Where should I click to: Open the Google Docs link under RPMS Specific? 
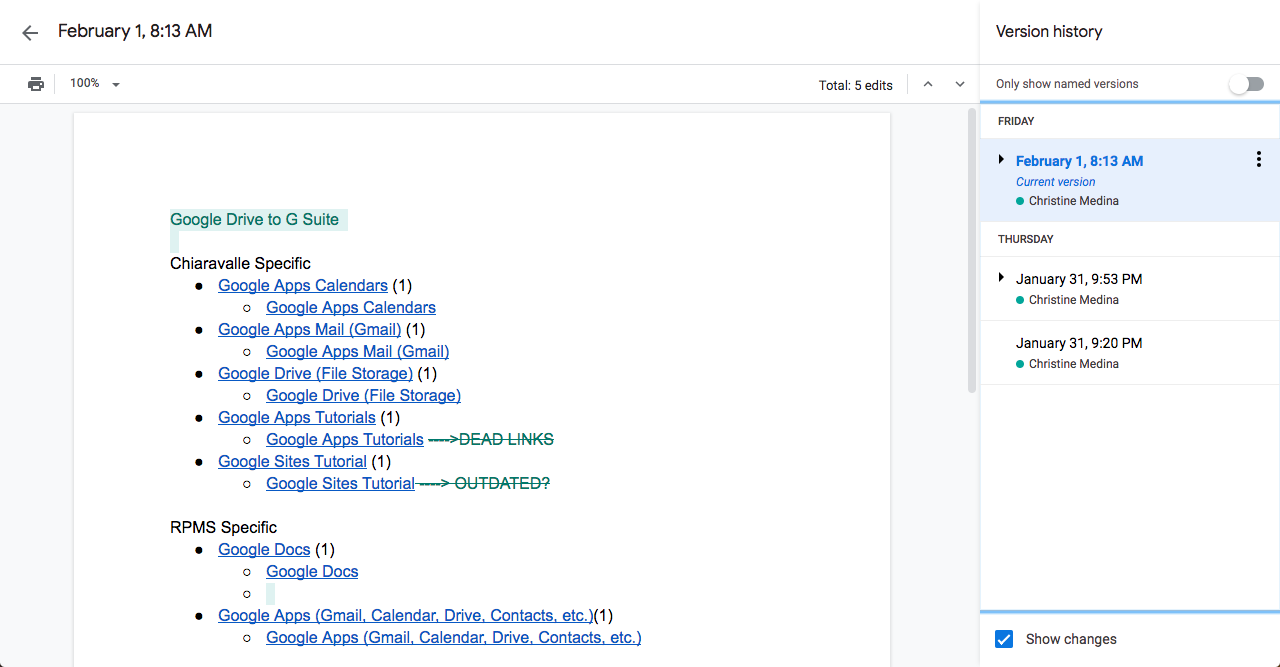click(264, 550)
